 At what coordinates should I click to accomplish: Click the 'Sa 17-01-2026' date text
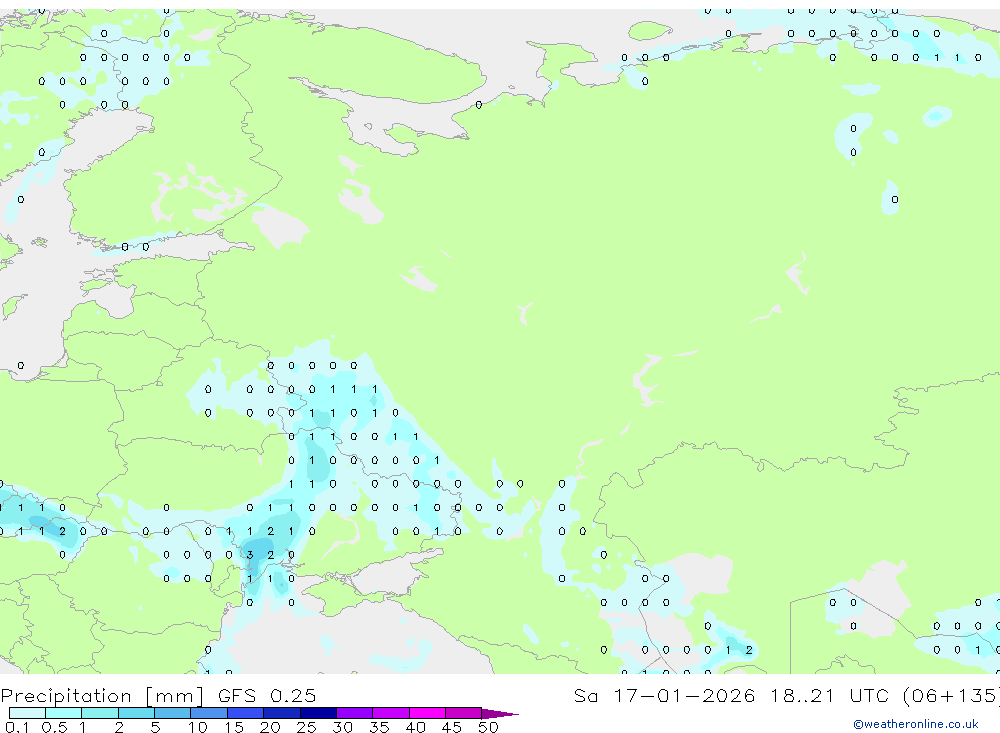click(664, 695)
